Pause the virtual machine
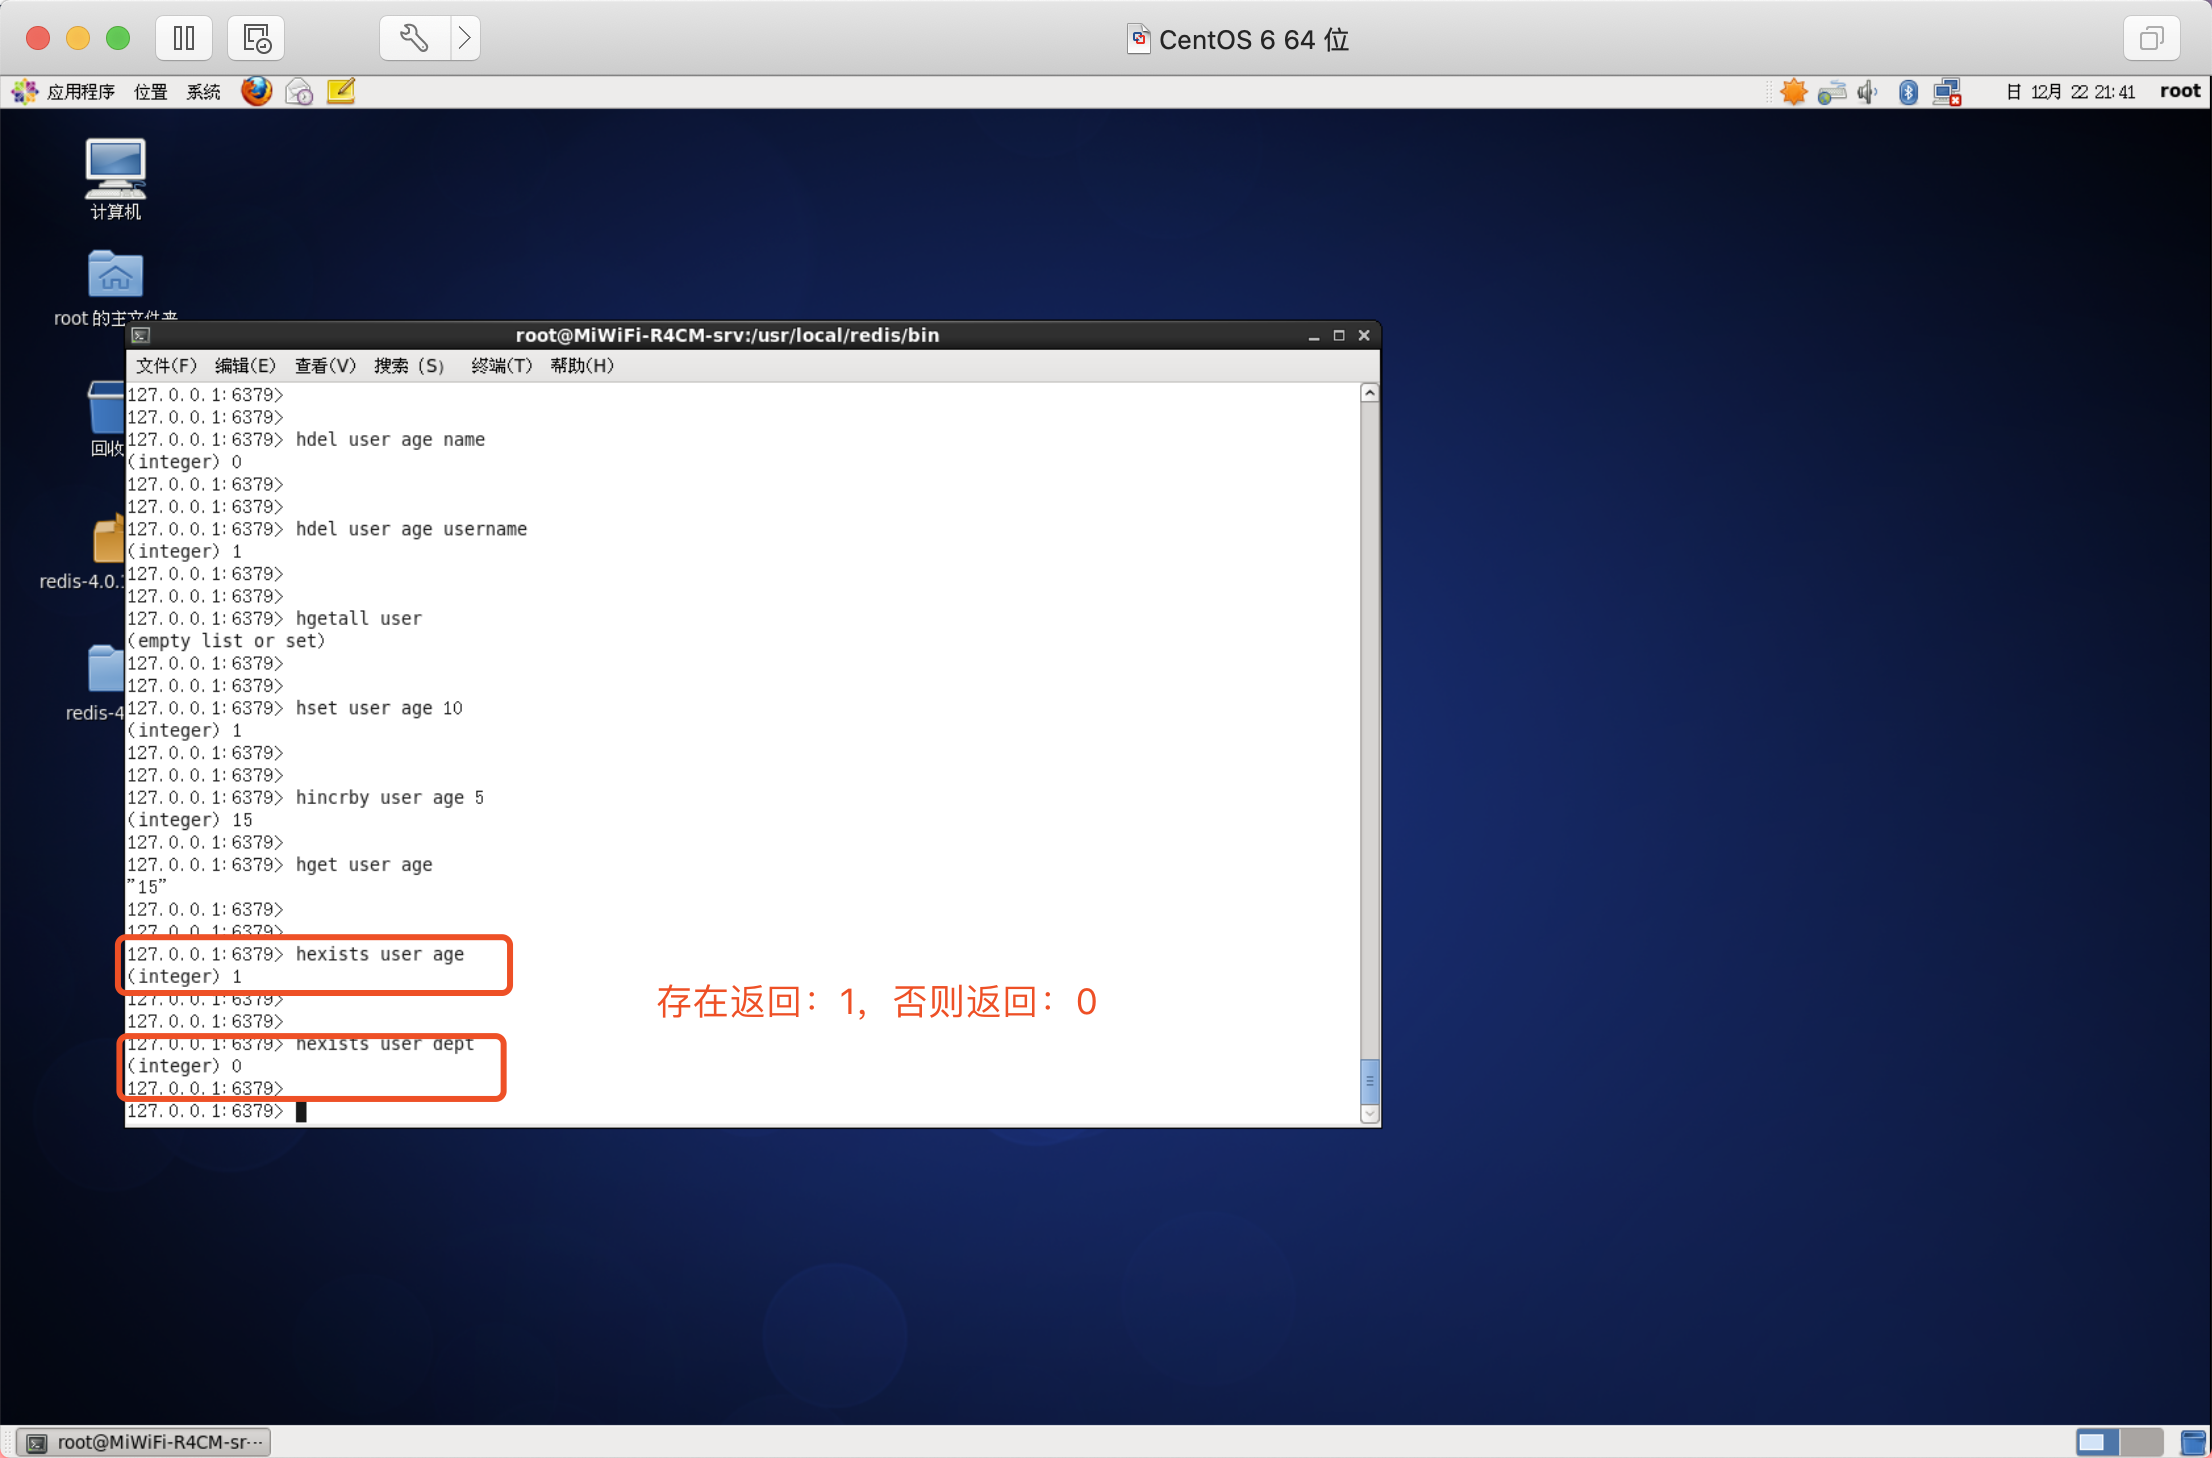The image size is (2212, 1458). (184, 39)
